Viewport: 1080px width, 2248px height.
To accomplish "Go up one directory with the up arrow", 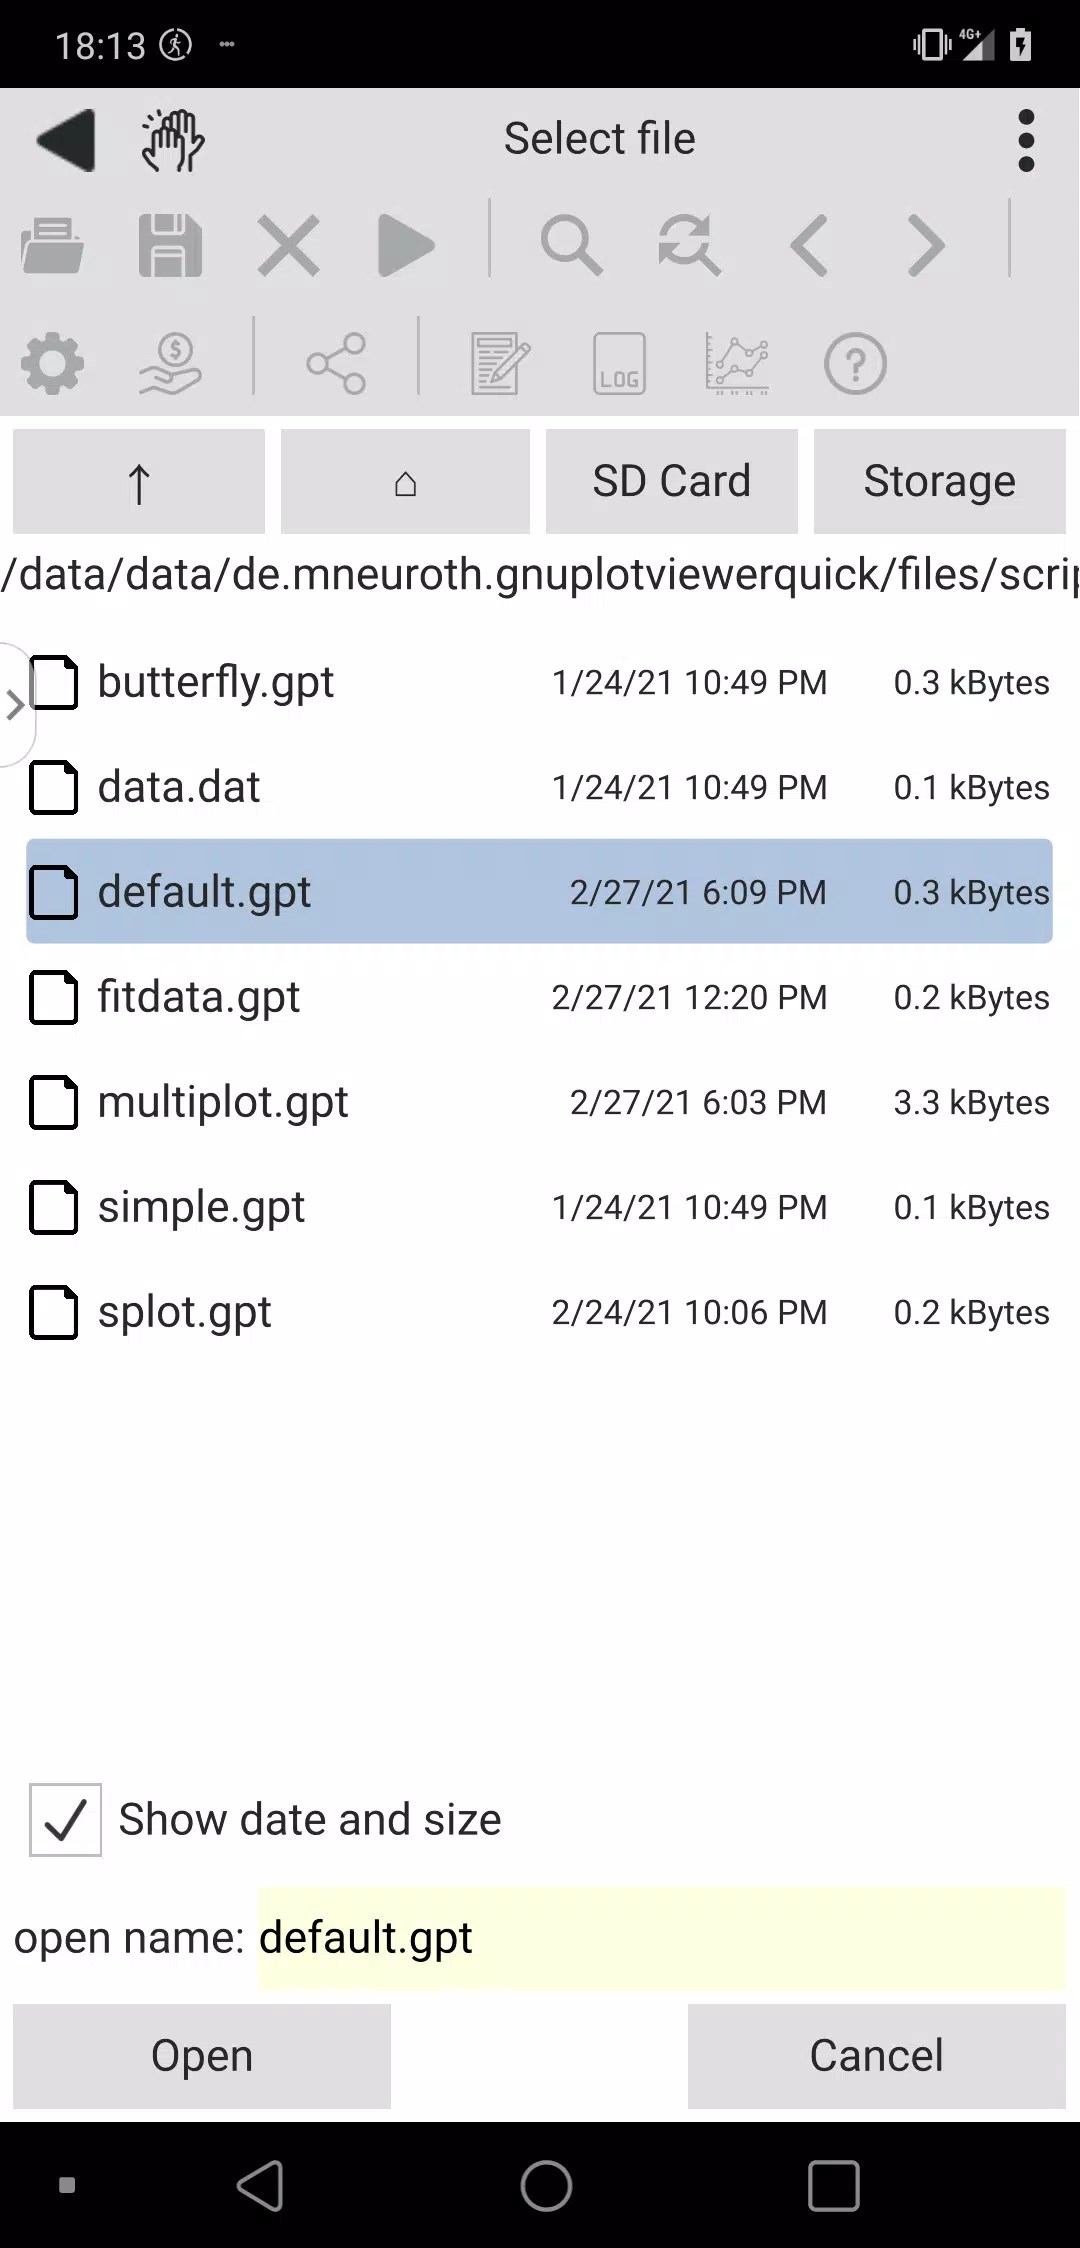I will click(x=139, y=482).
